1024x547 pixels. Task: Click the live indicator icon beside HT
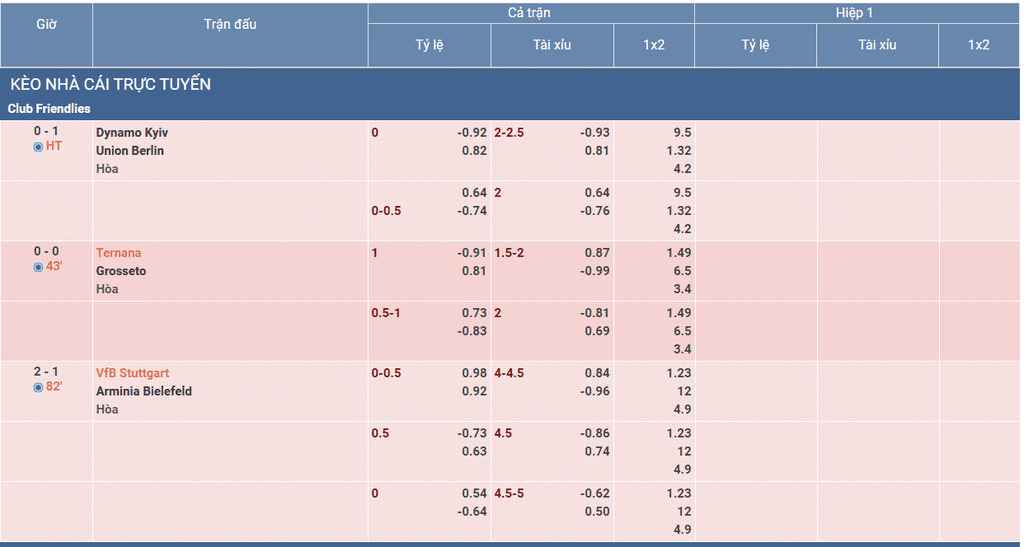point(39,147)
